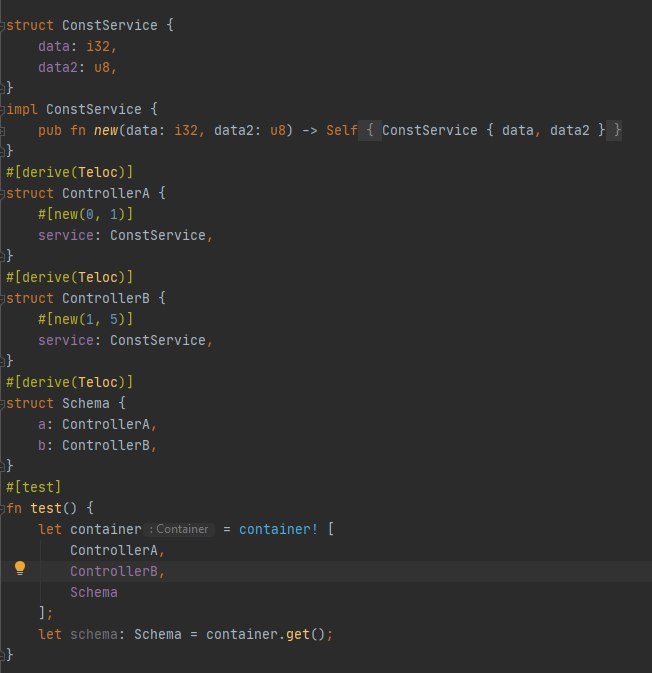
Task: Collapse struct Schema with its fold marker
Action: point(2,404)
